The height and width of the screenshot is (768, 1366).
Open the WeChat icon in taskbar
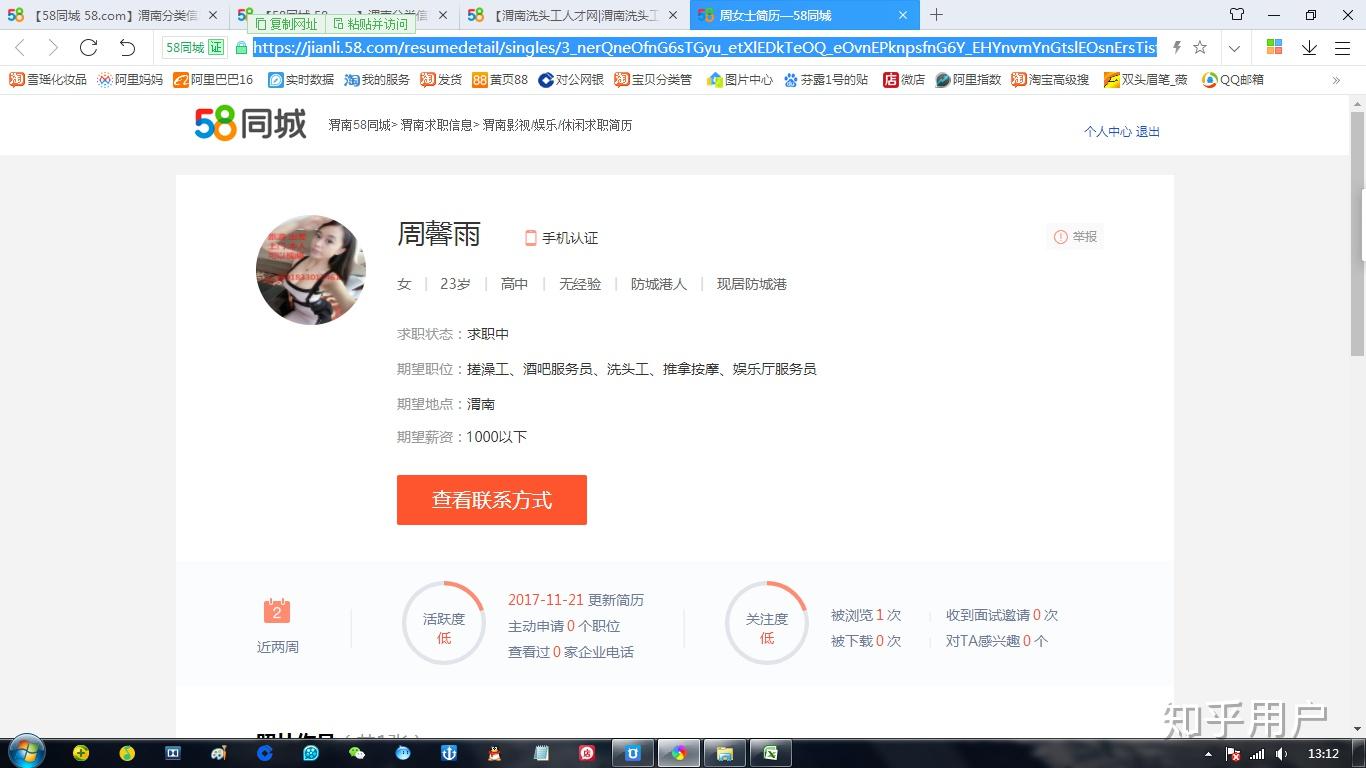pyautogui.click(x=356, y=753)
